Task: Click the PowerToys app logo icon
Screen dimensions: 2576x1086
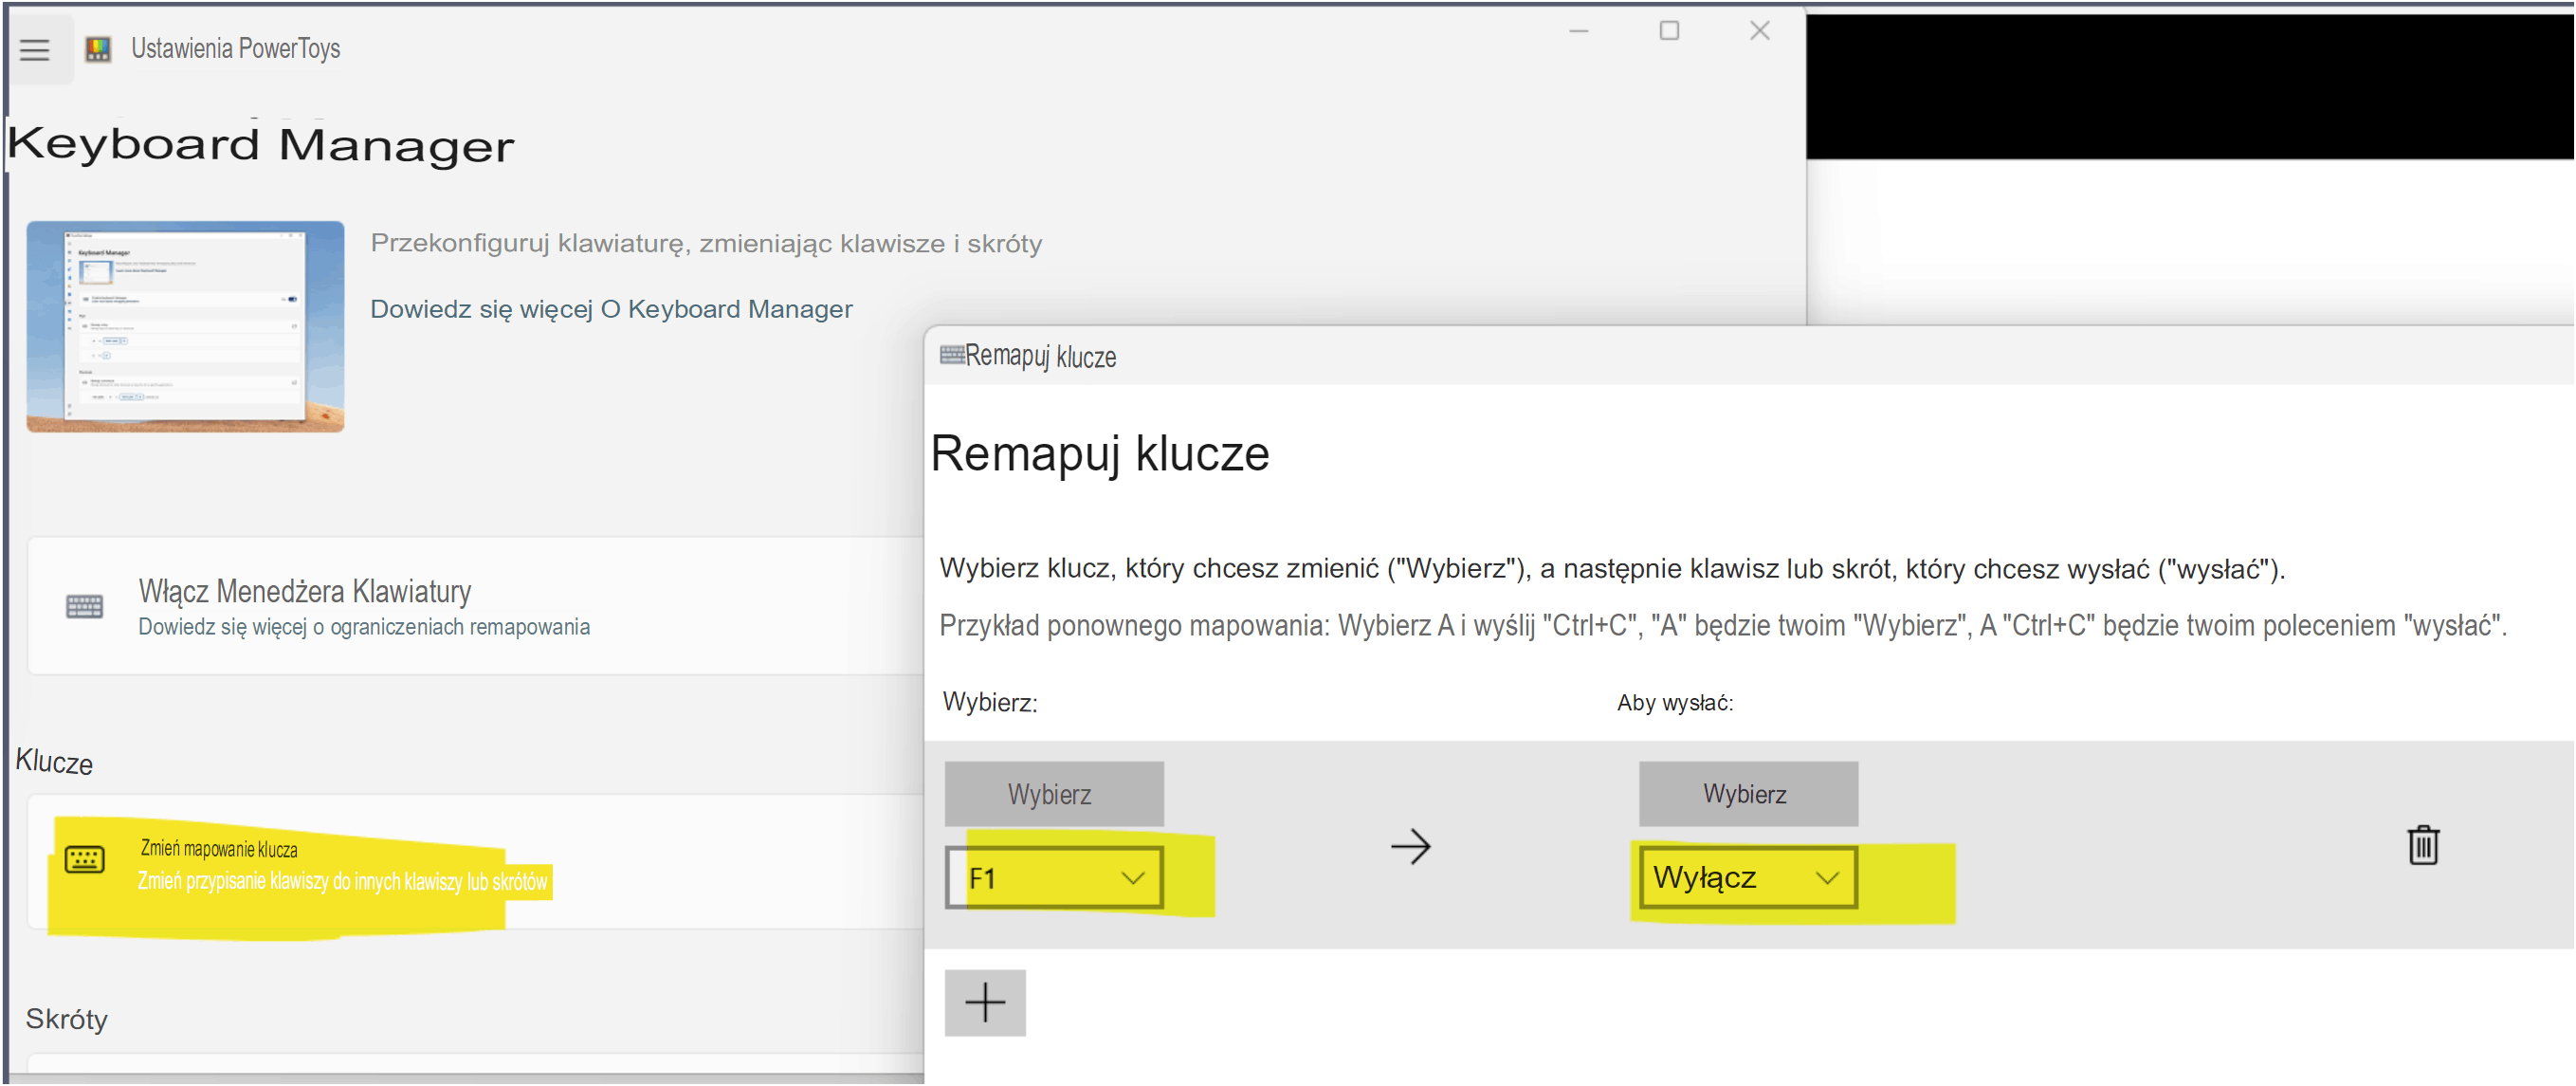Action: point(98,49)
